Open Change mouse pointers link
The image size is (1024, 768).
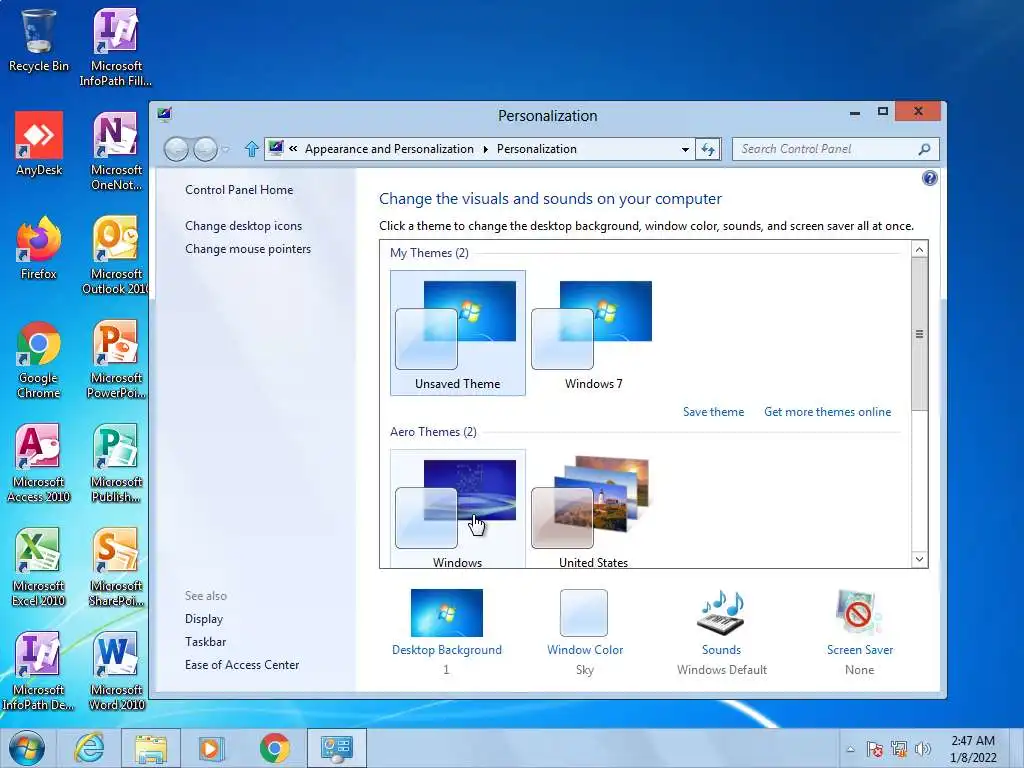pos(248,249)
